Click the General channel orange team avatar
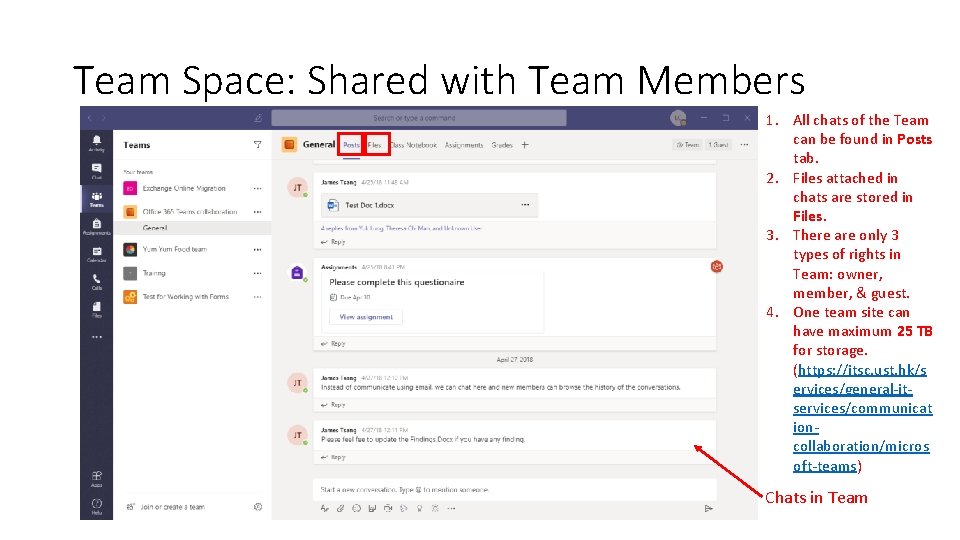 (289, 145)
